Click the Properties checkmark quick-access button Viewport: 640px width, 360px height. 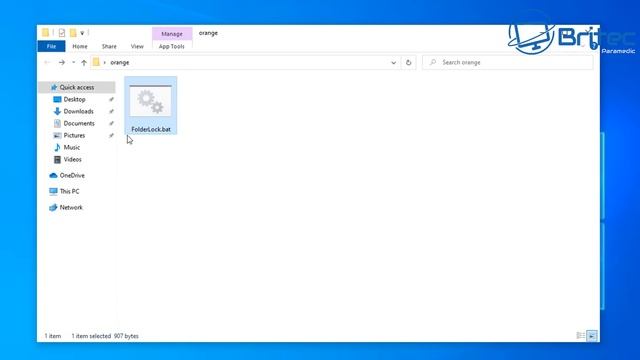62,33
